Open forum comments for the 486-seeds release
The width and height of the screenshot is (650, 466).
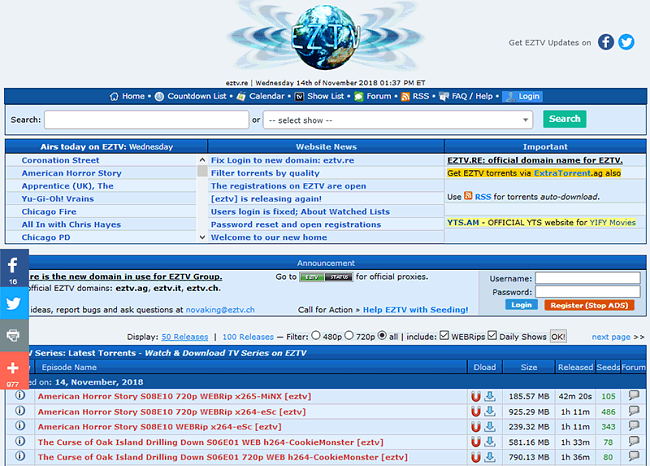coord(634,410)
